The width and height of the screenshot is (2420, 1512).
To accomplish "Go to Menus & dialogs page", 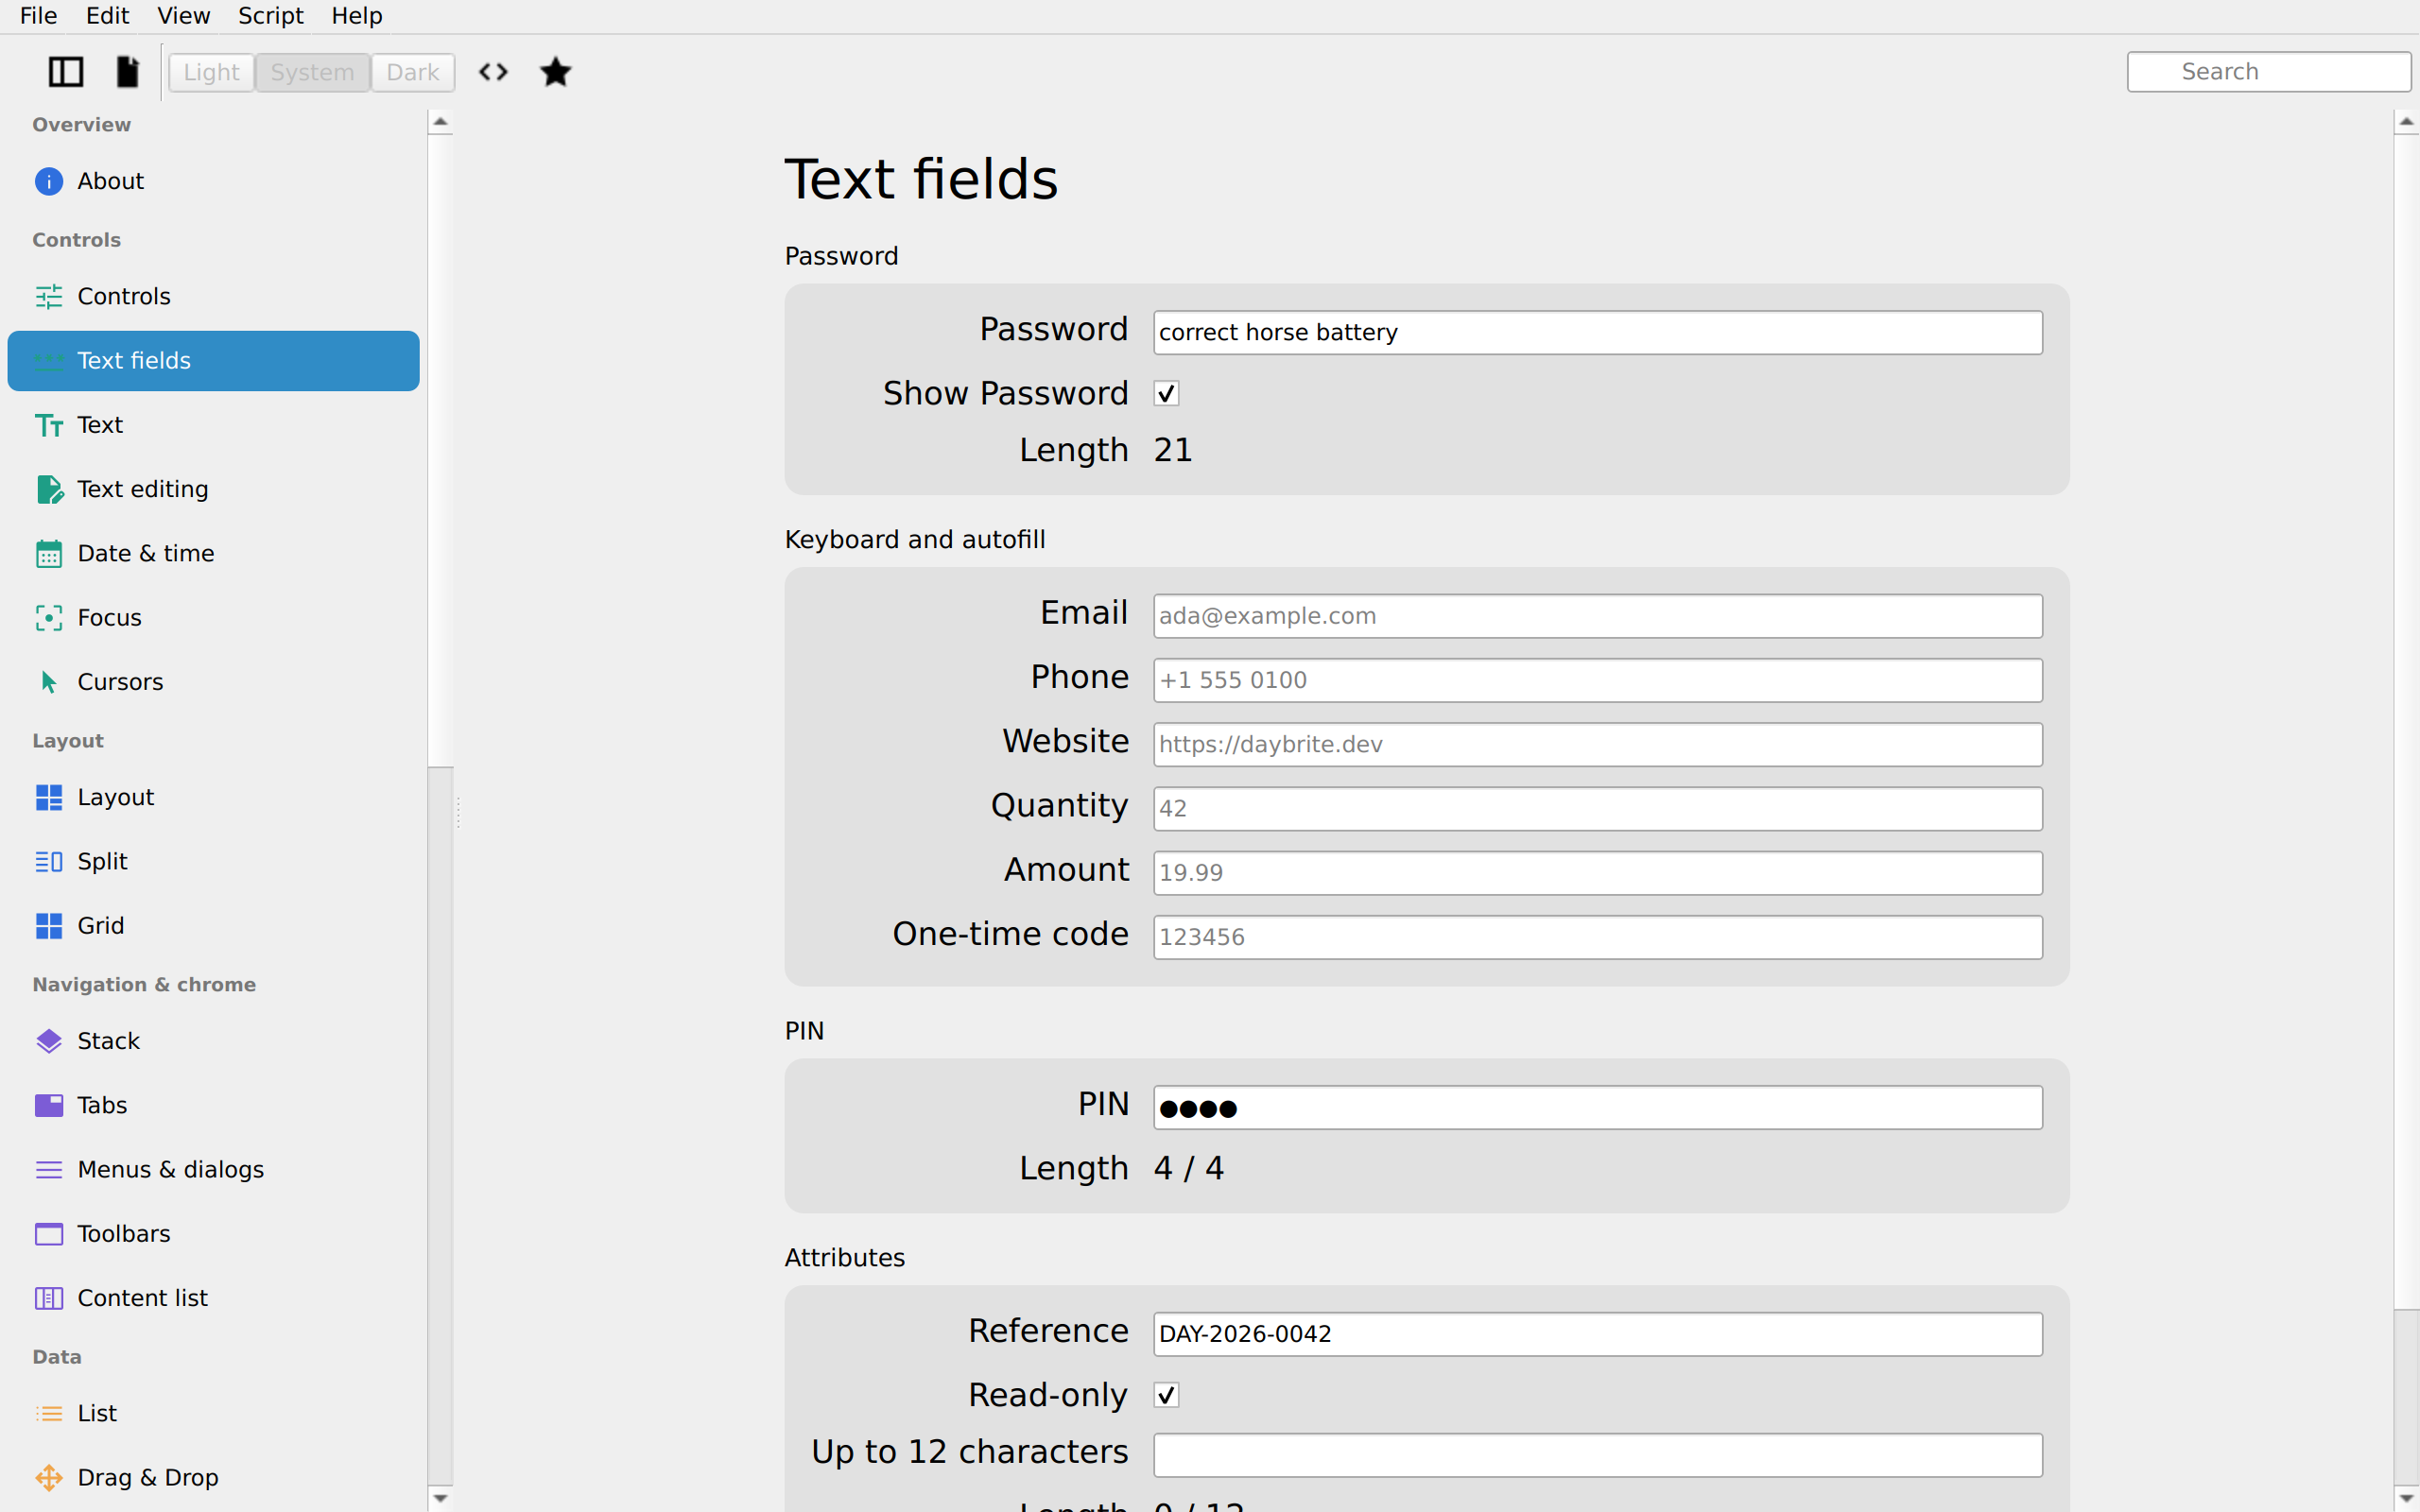I will point(213,1169).
